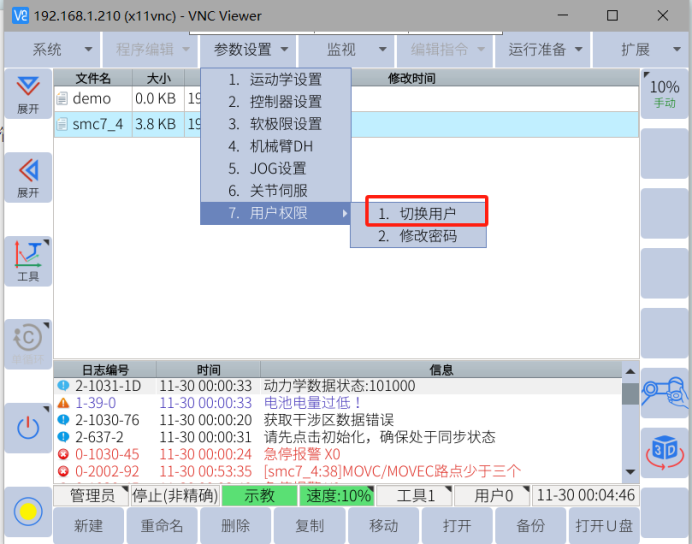Click the 展开 left-arrow icon
The height and width of the screenshot is (544, 692).
pyautogui.click(x=28, y=177)
